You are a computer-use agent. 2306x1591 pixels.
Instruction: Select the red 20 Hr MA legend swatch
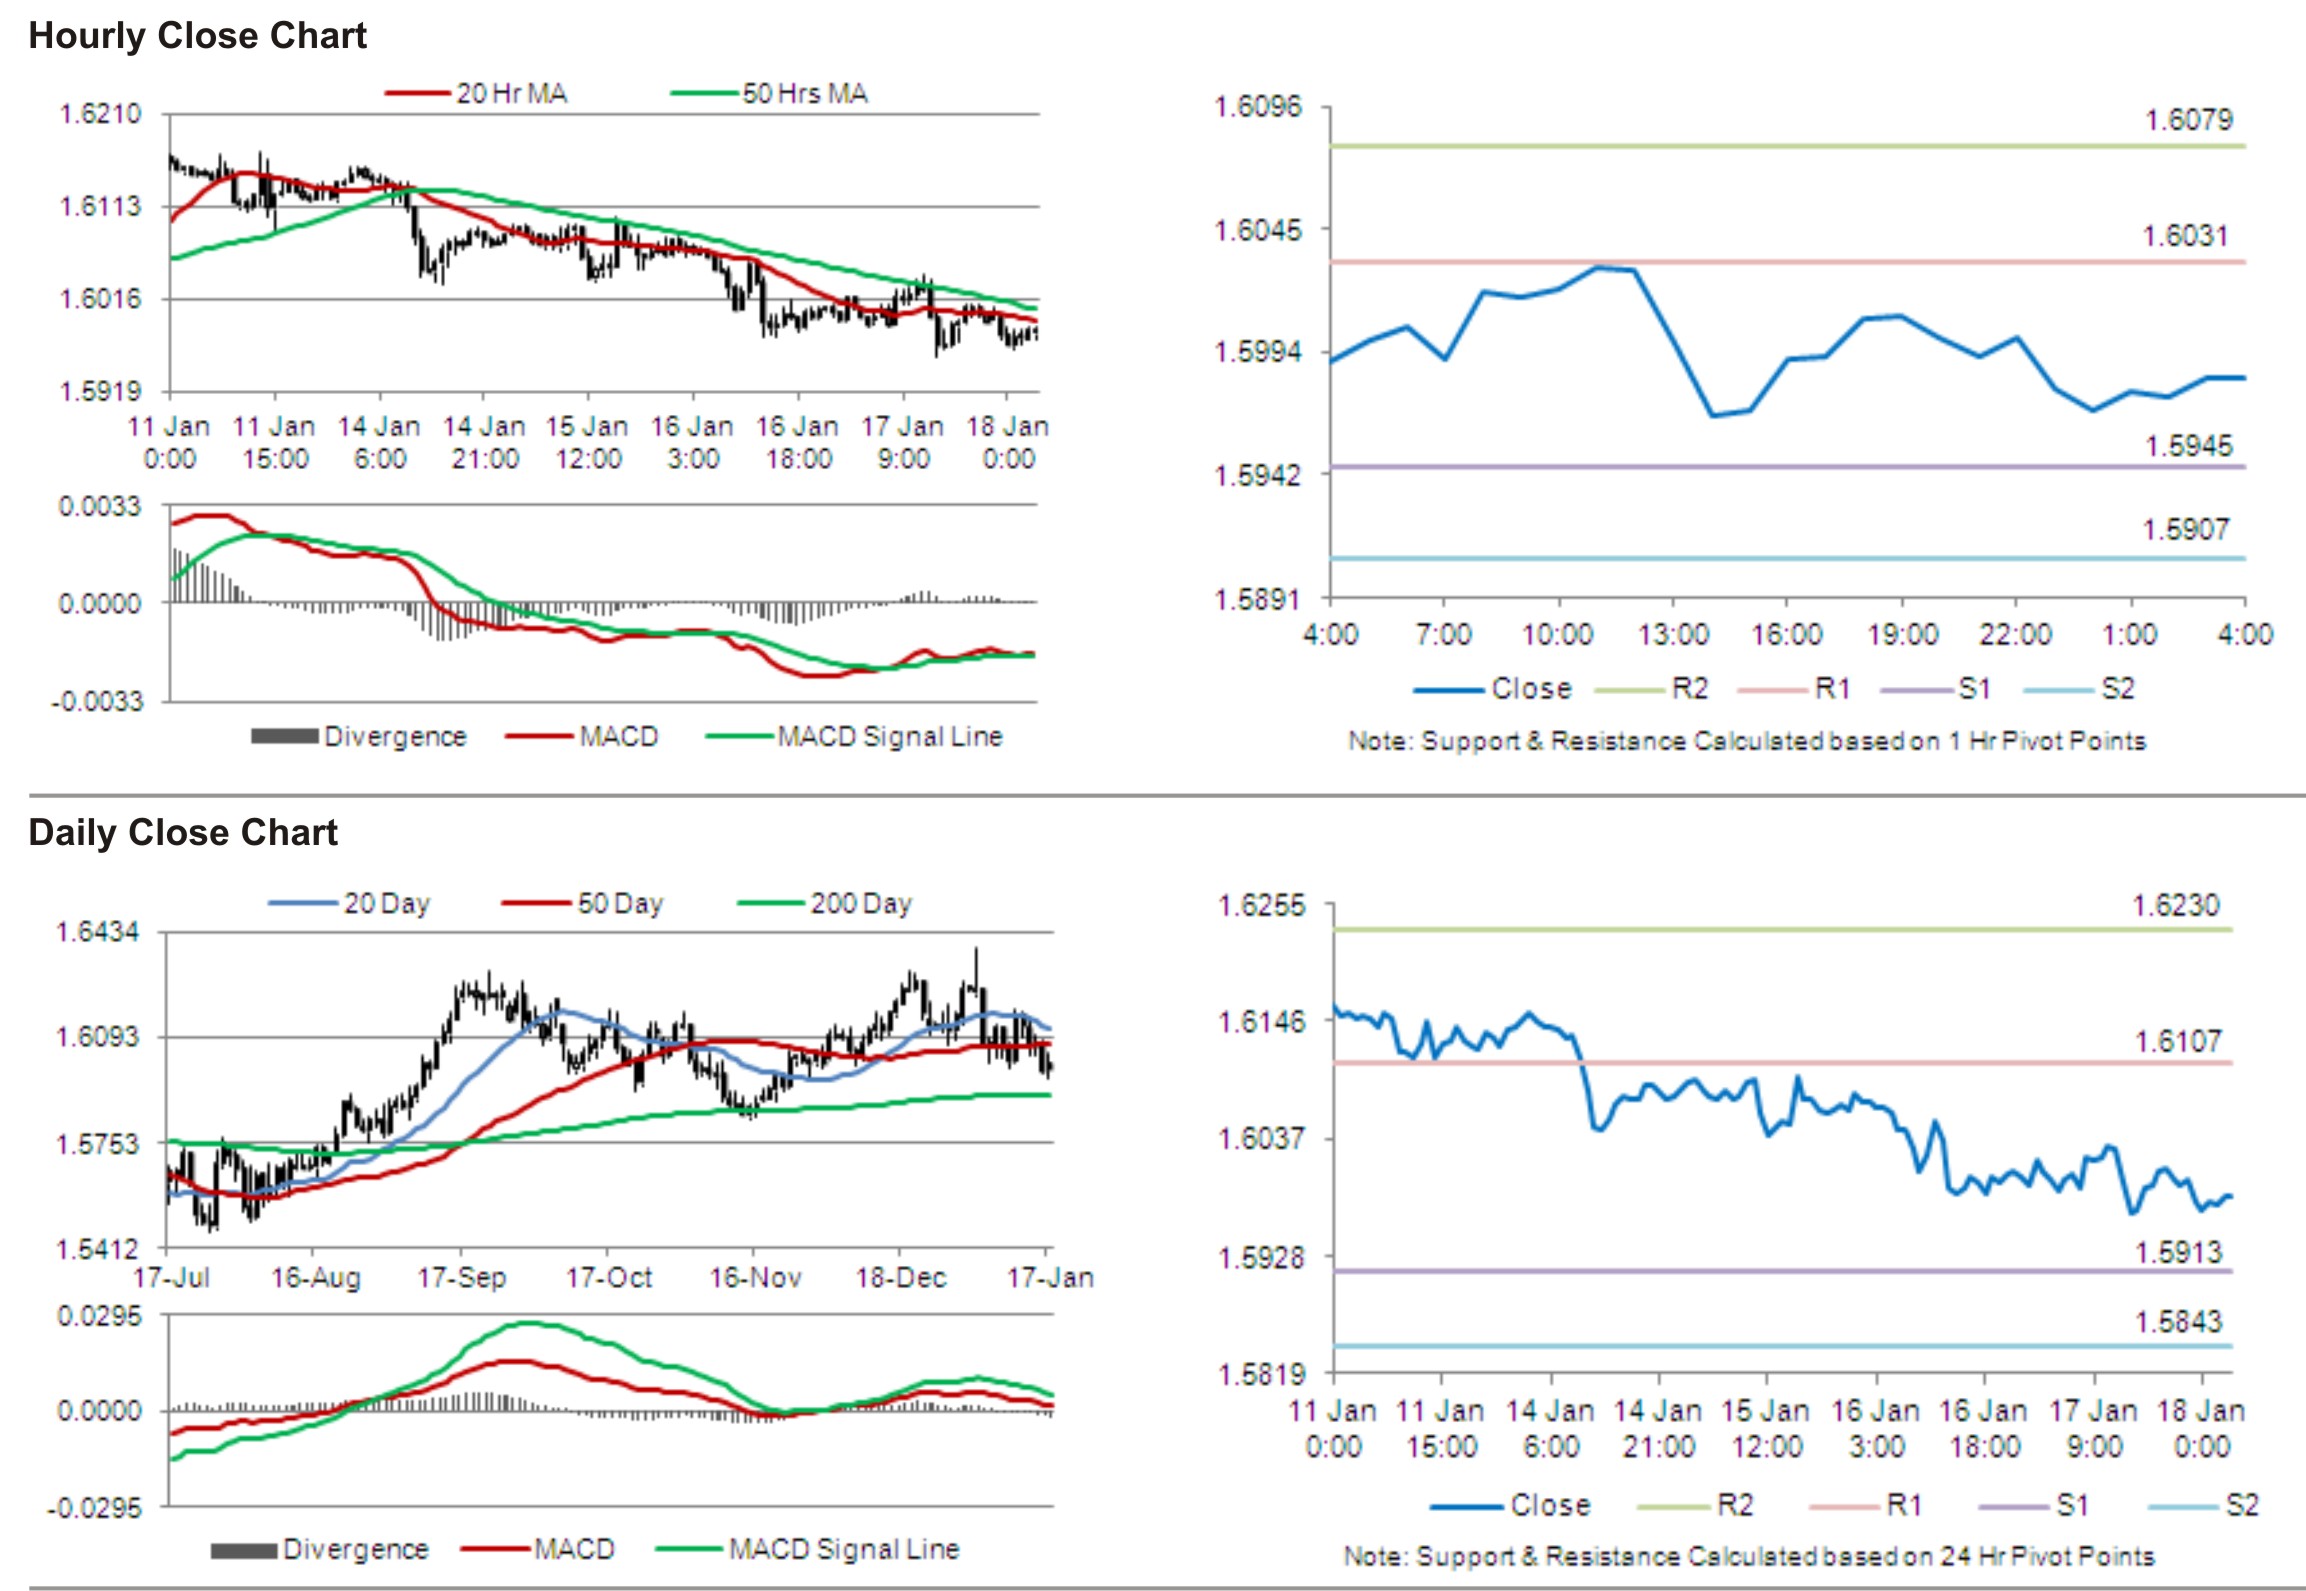[x=418, y=94]
